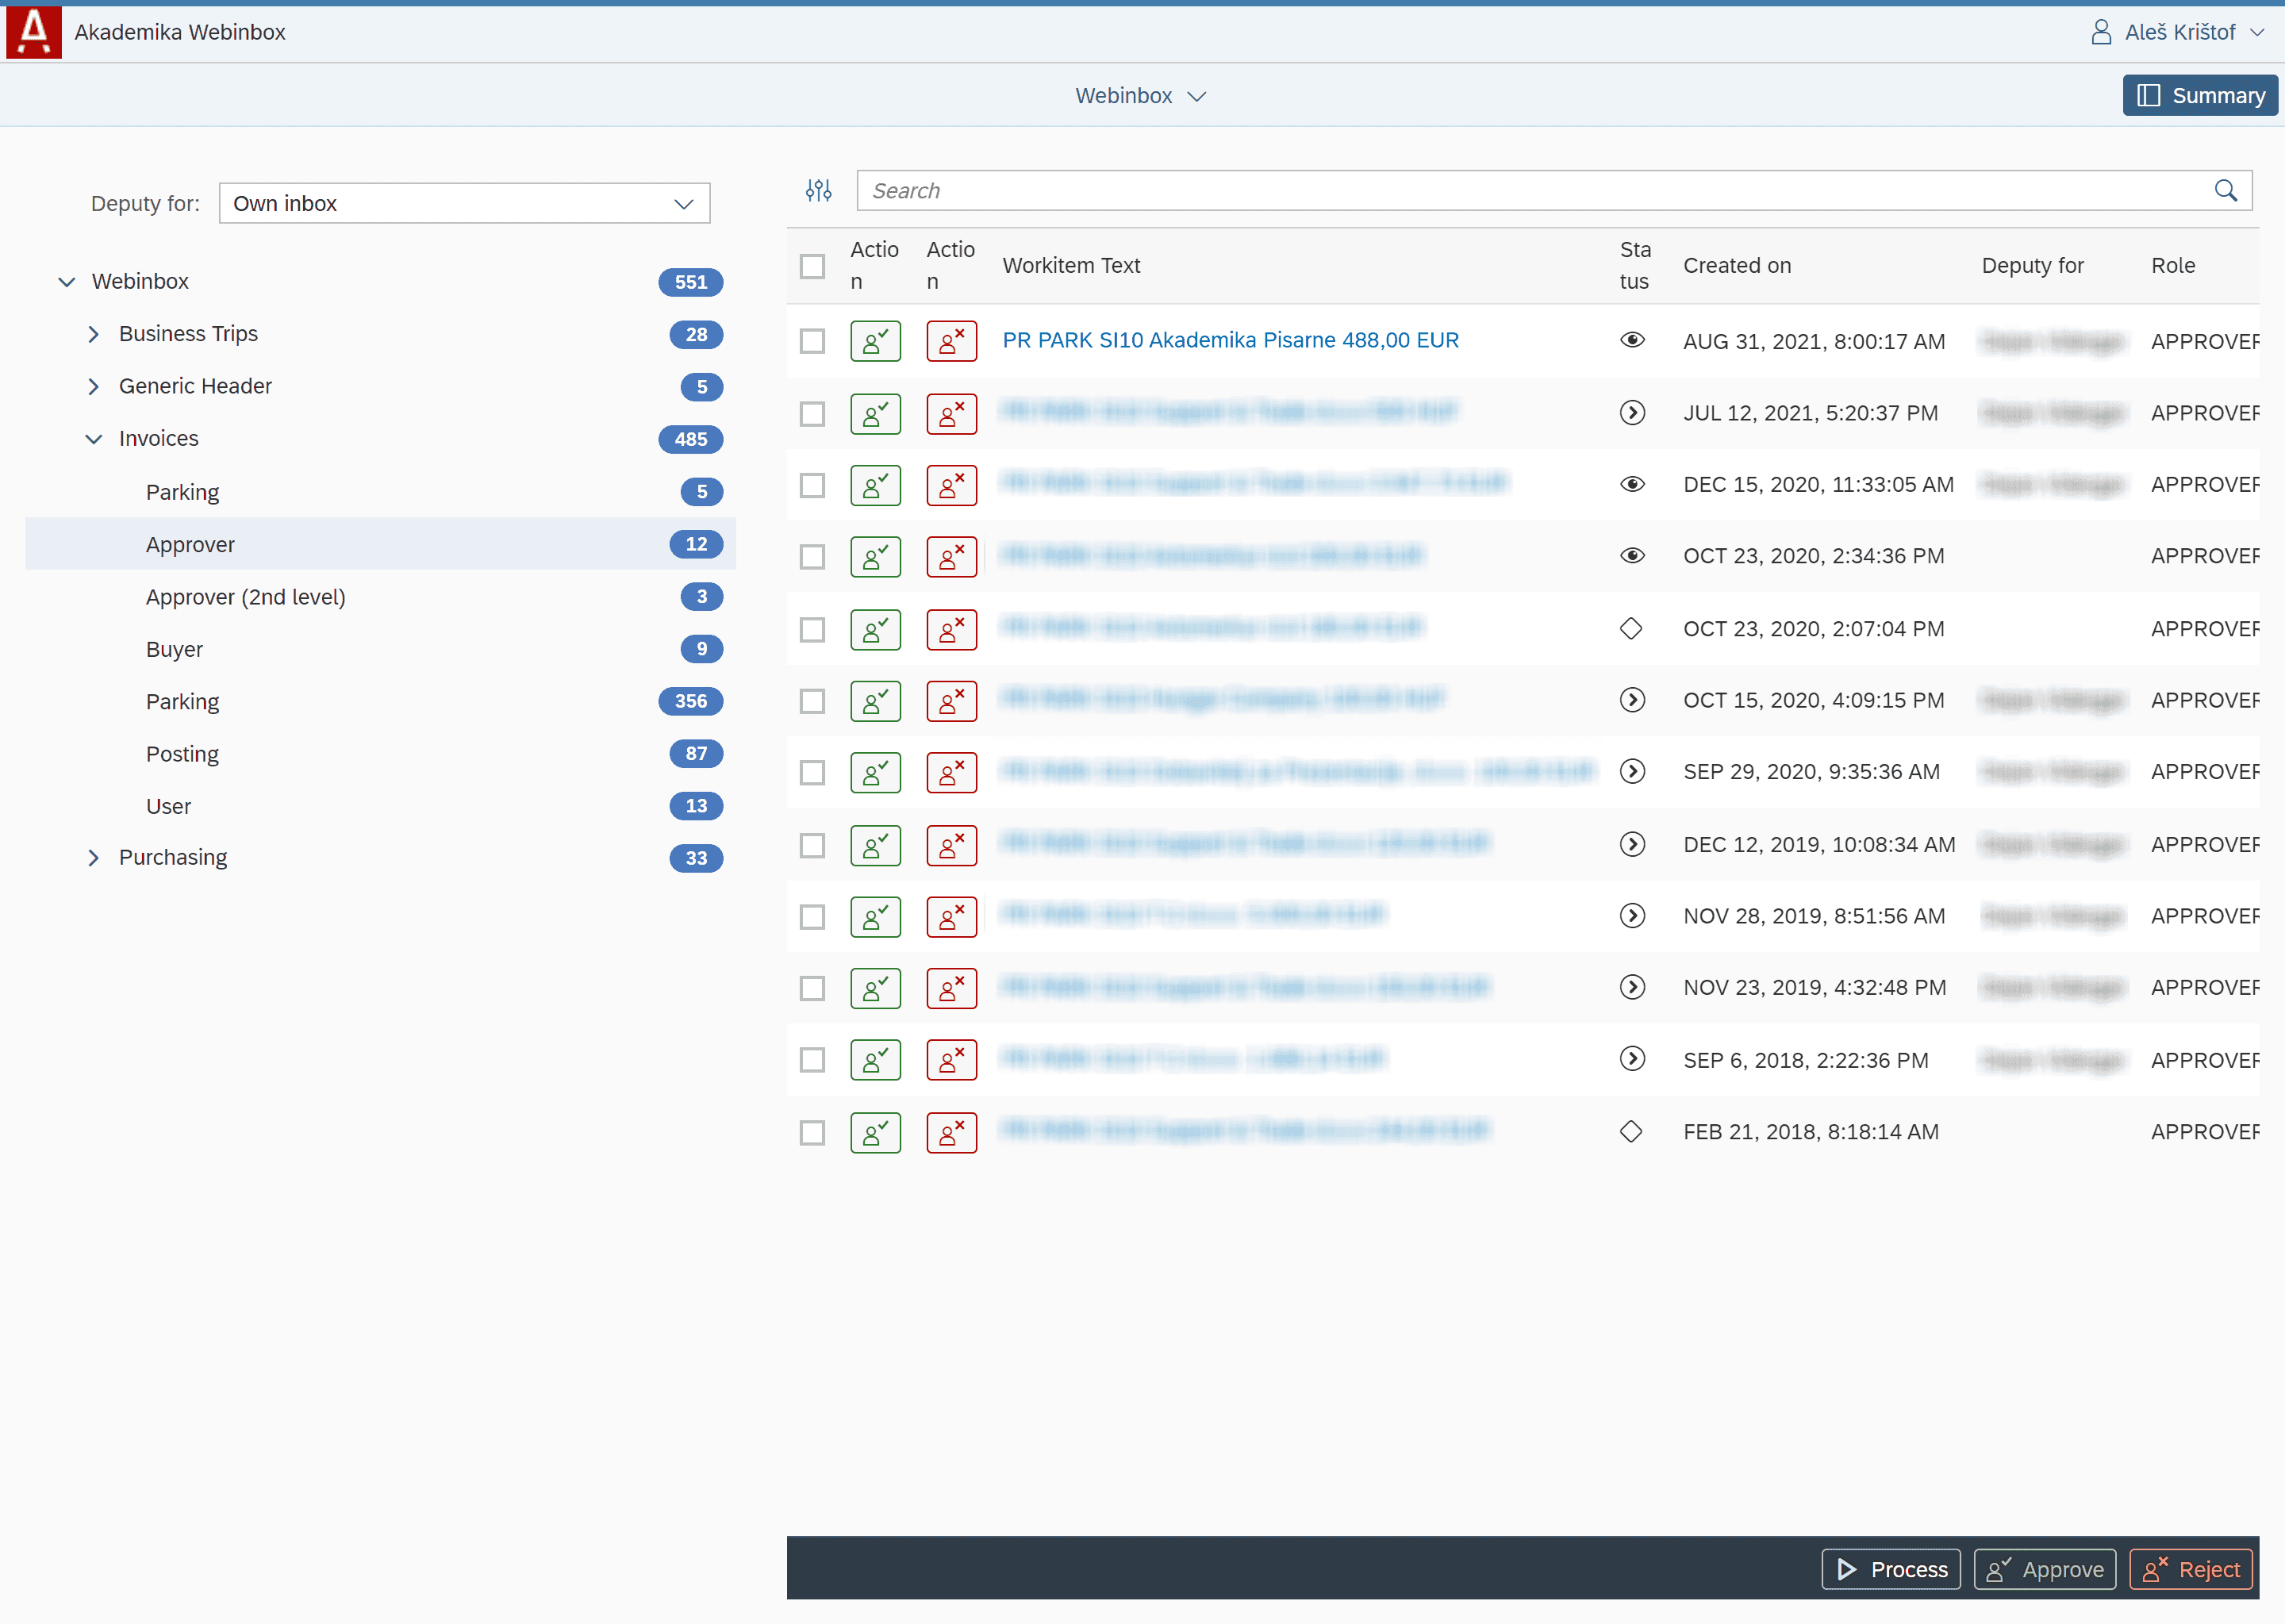Open the Webinbox navigation menu
Viewport: 2285px width, 1624px height.
pyautogui.click(x=1140, y=96)
